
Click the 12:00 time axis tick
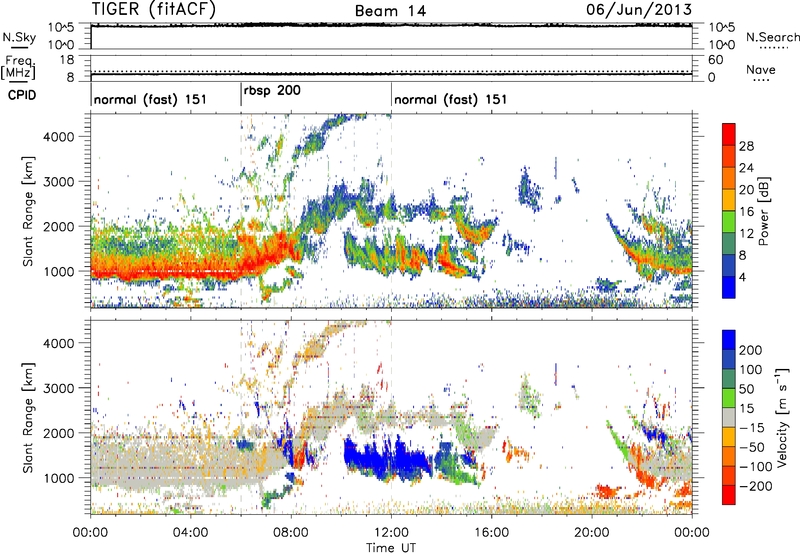coord(391,533)
